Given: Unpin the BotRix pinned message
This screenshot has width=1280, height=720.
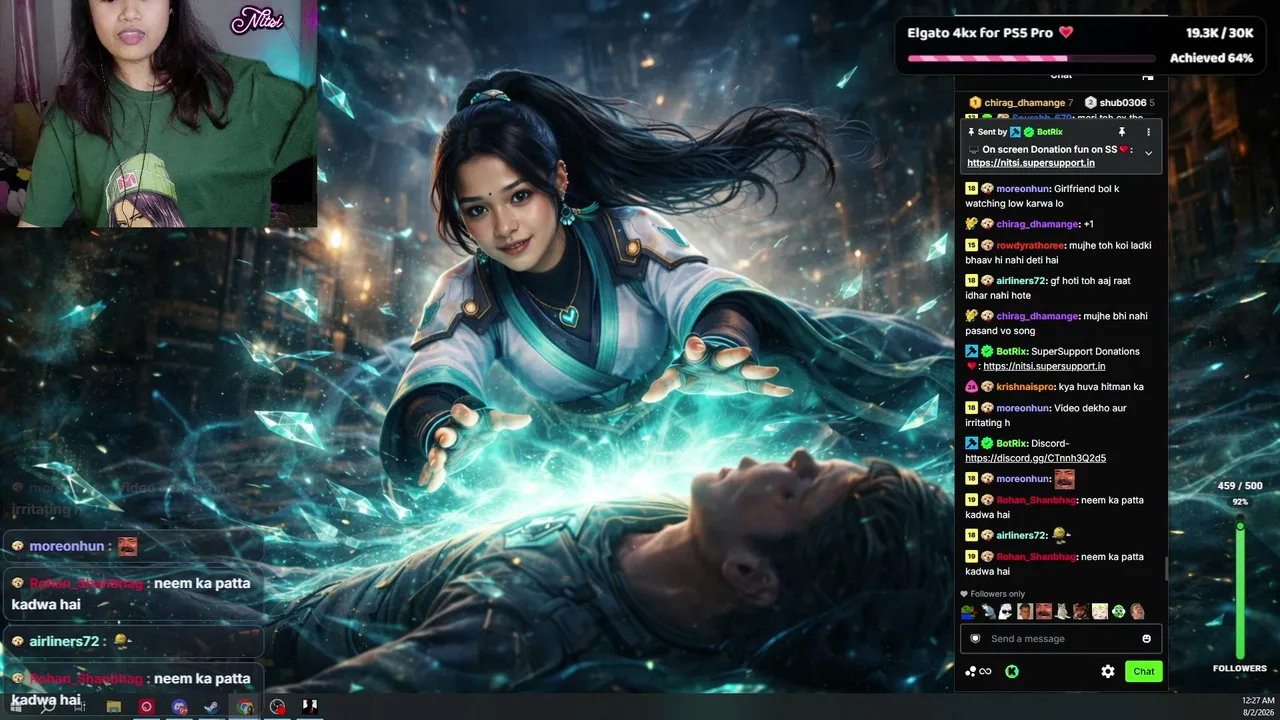Looking at the screenshot, I should coord(1122,132).
